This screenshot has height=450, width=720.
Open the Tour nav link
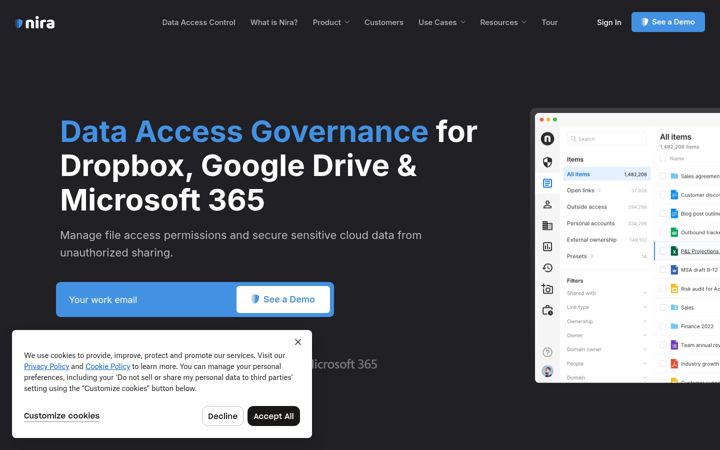click(x=549, y=22)
